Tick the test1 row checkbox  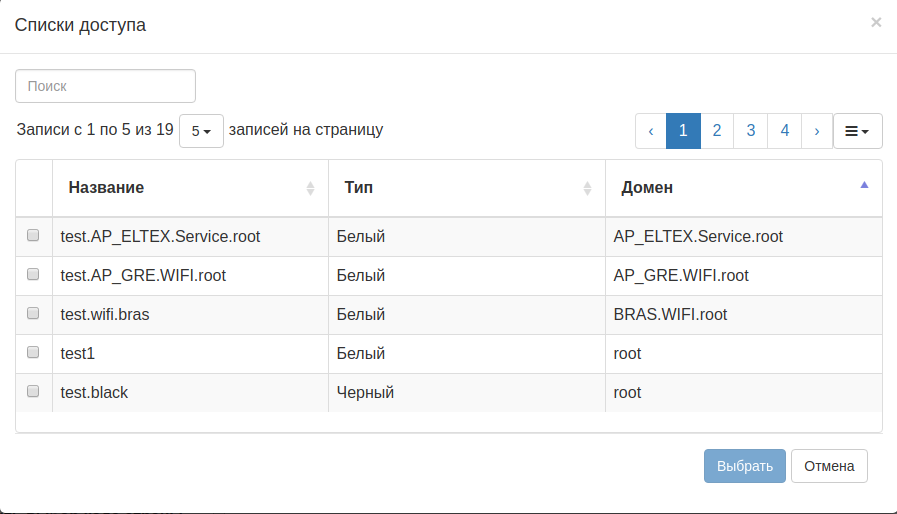tap(33, 353)
